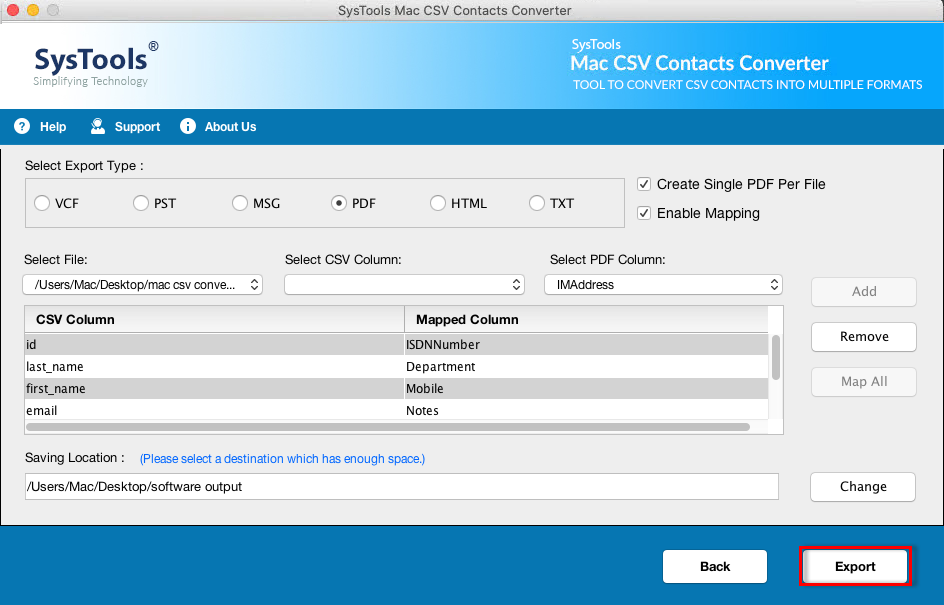Click the Remove button
Screen dimensions: 944x605
pos(864,337)
